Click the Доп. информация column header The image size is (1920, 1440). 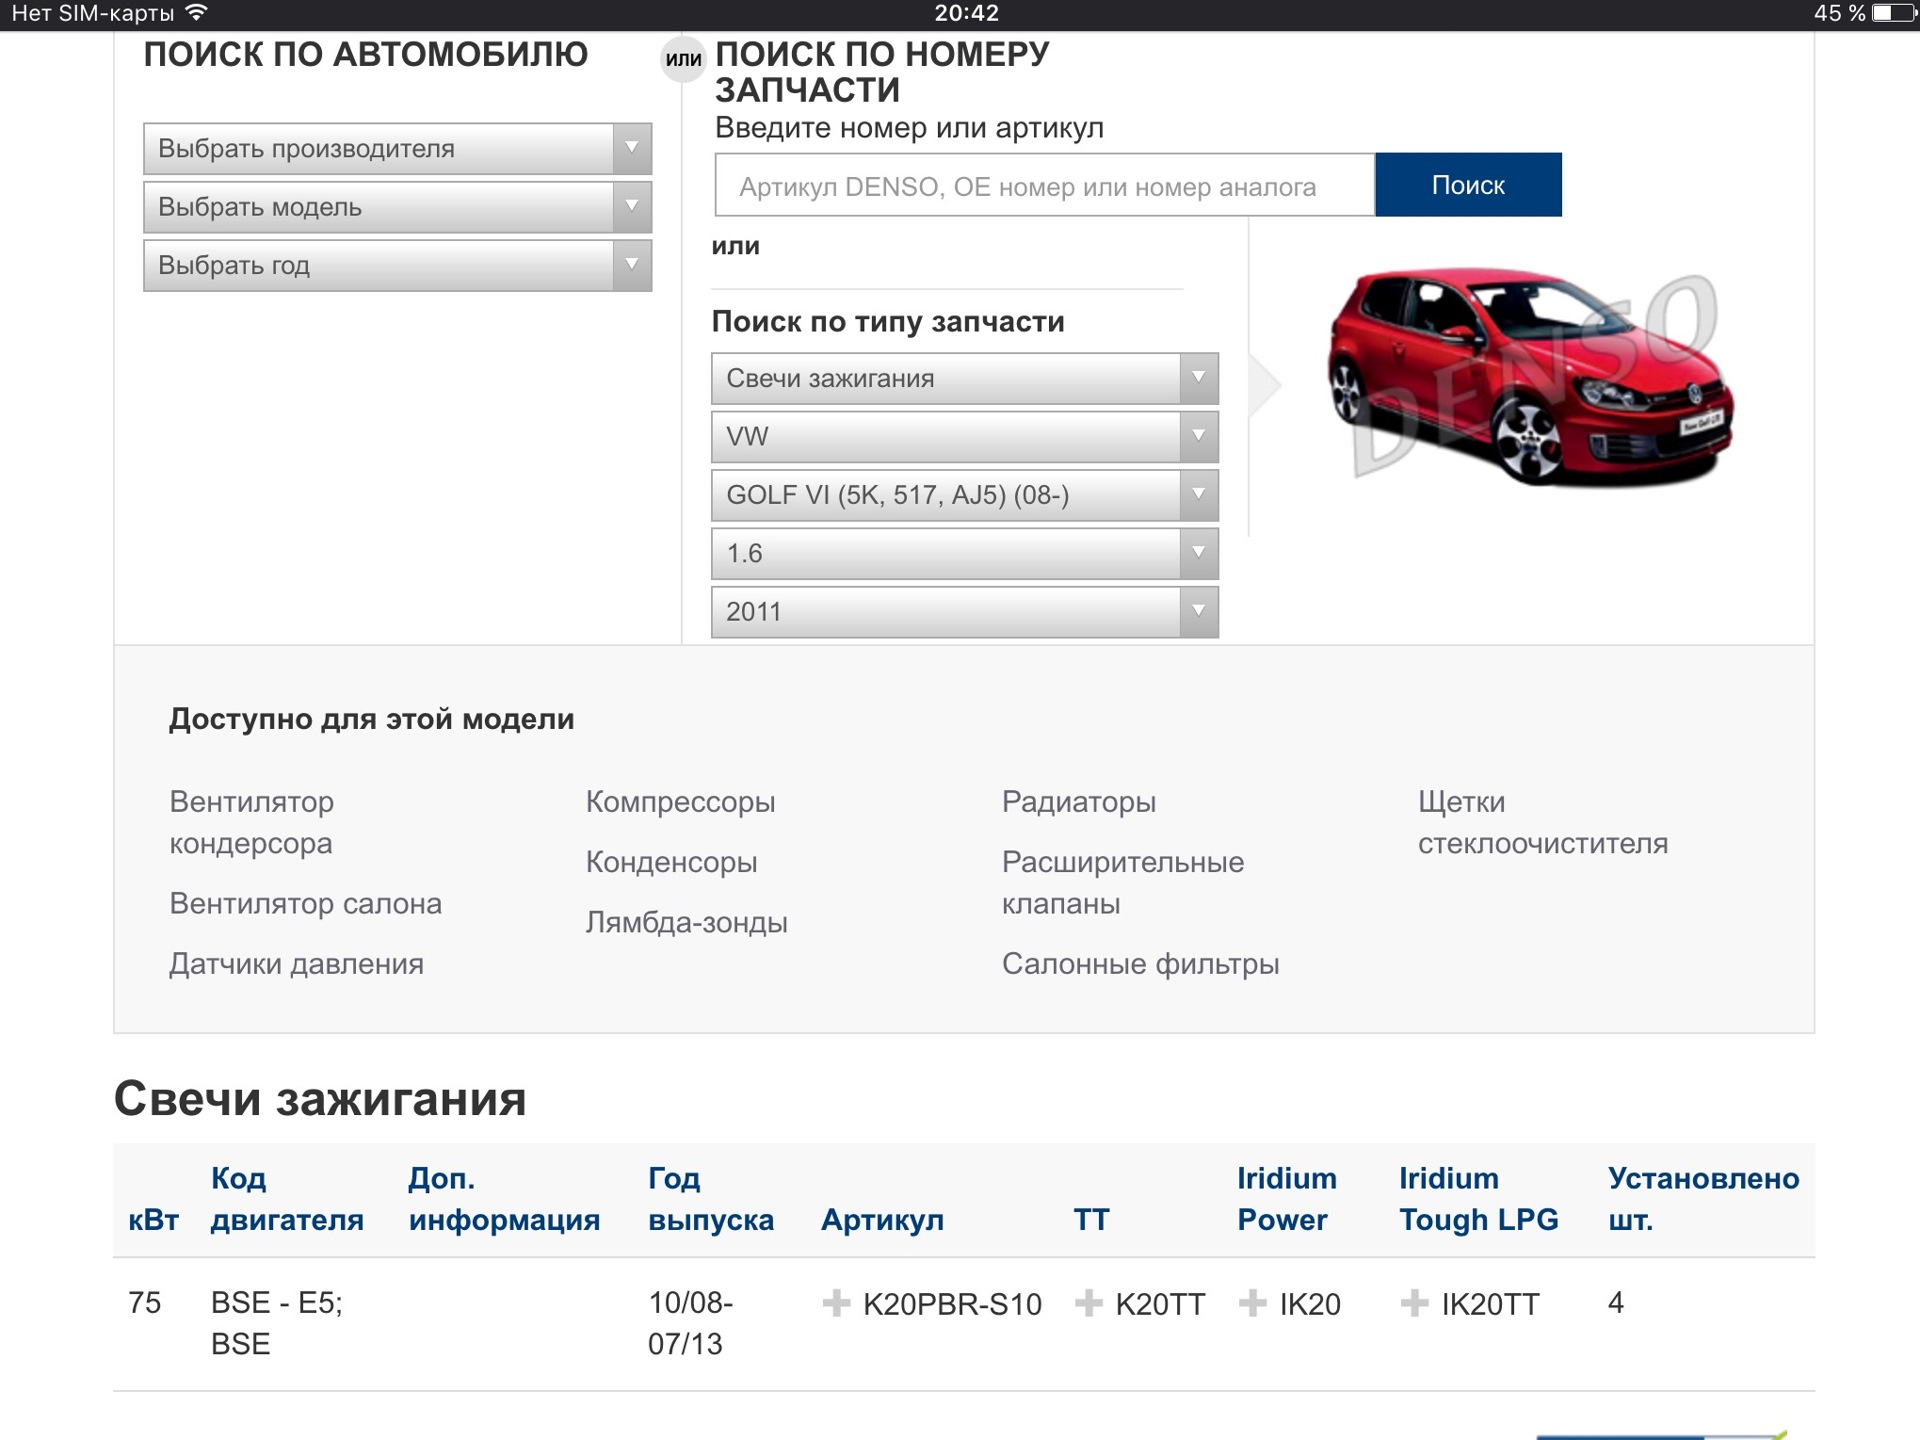[504, 1199]
